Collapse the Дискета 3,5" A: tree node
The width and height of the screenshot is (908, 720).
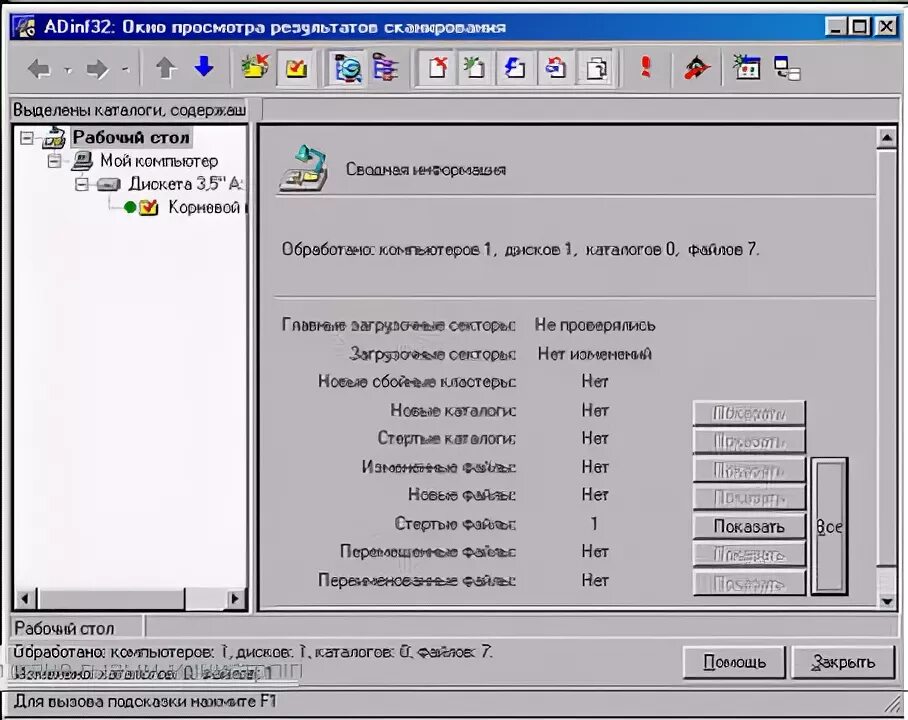point(82,184)
